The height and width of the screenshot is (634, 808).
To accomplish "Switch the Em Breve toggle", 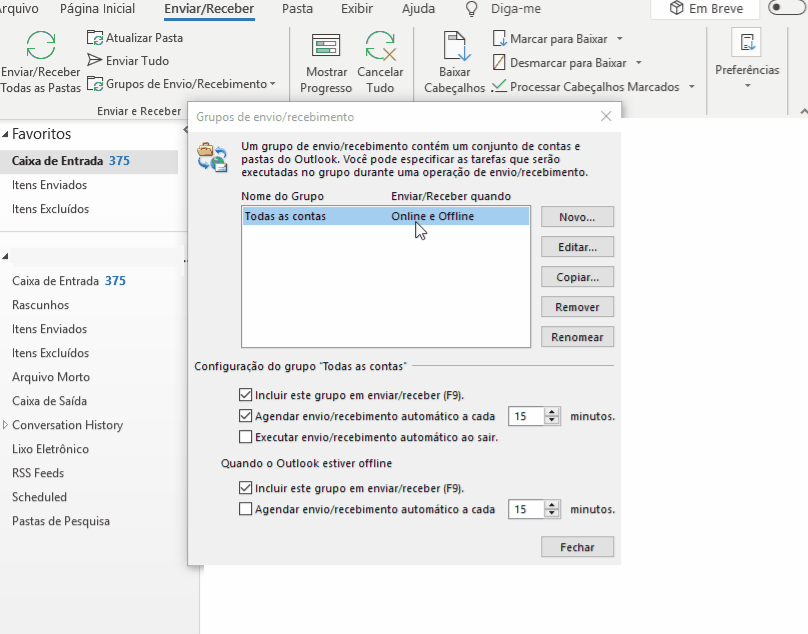I will pos(786,7).
